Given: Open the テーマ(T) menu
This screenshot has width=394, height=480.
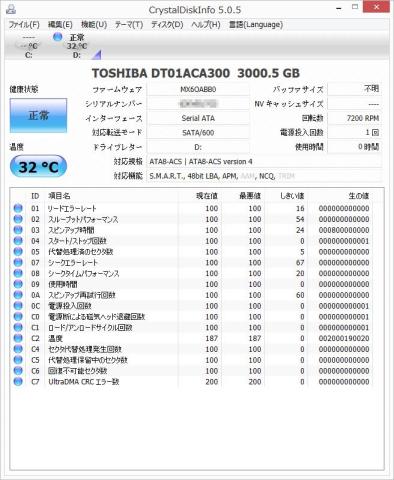Looking at the screenshot, I should click(129, 25).
